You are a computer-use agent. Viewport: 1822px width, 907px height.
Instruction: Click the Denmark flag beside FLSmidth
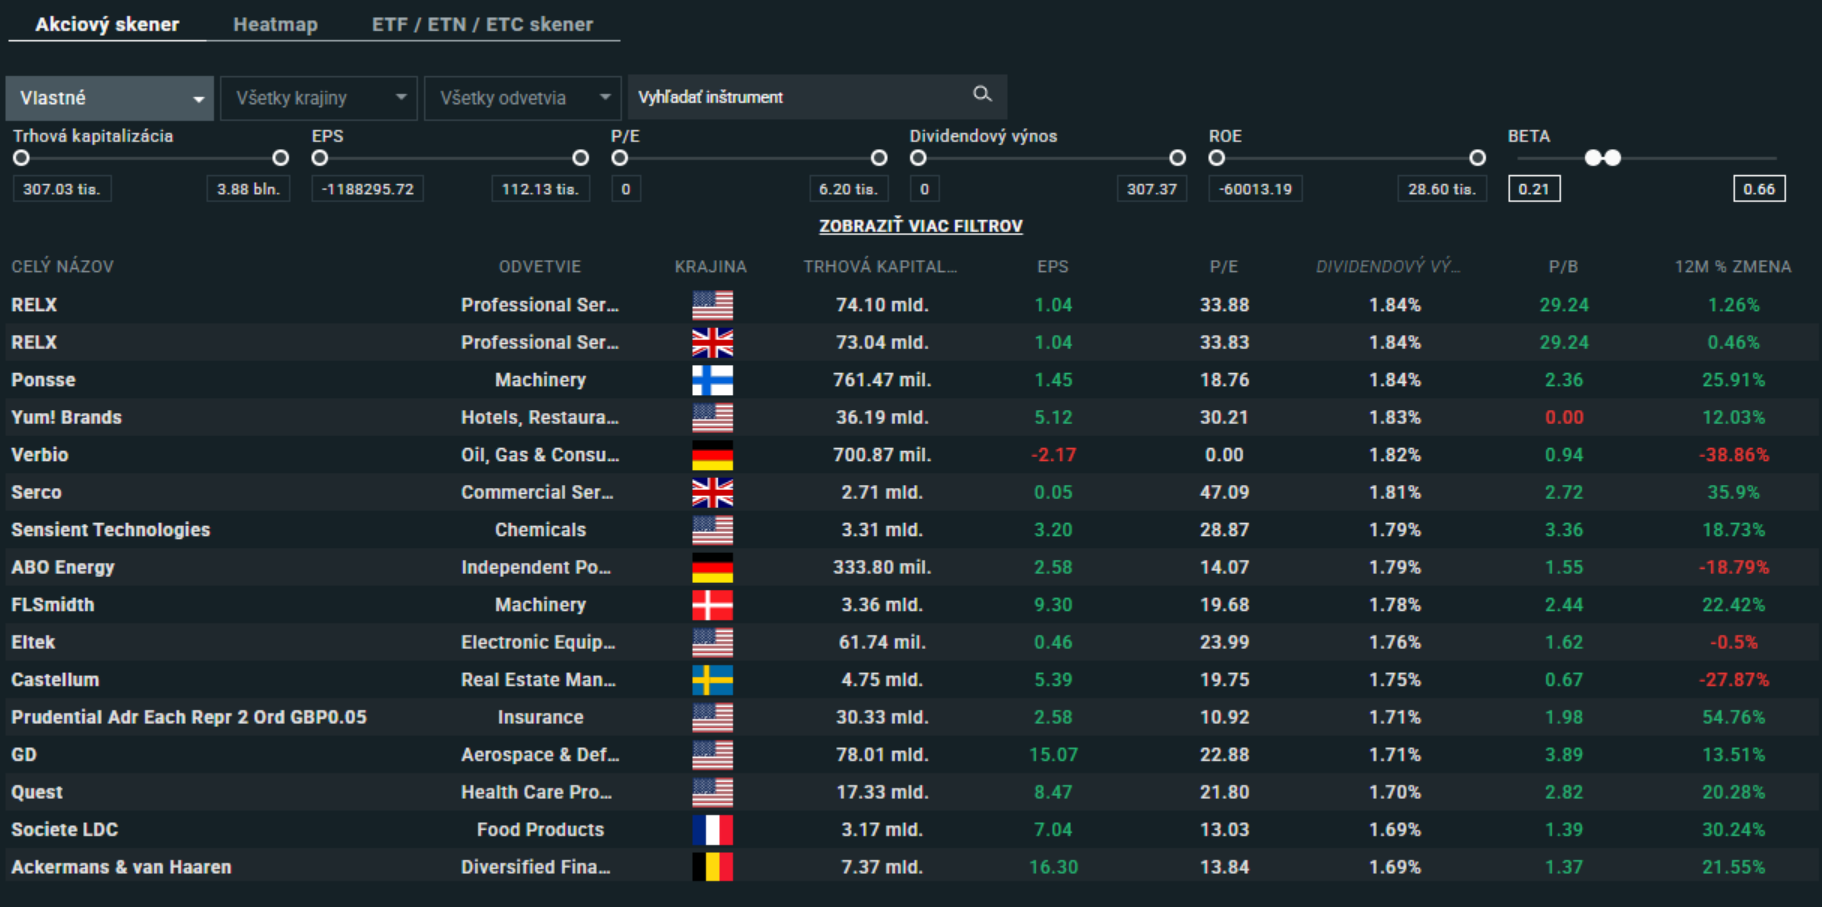[x=712, y=605]
